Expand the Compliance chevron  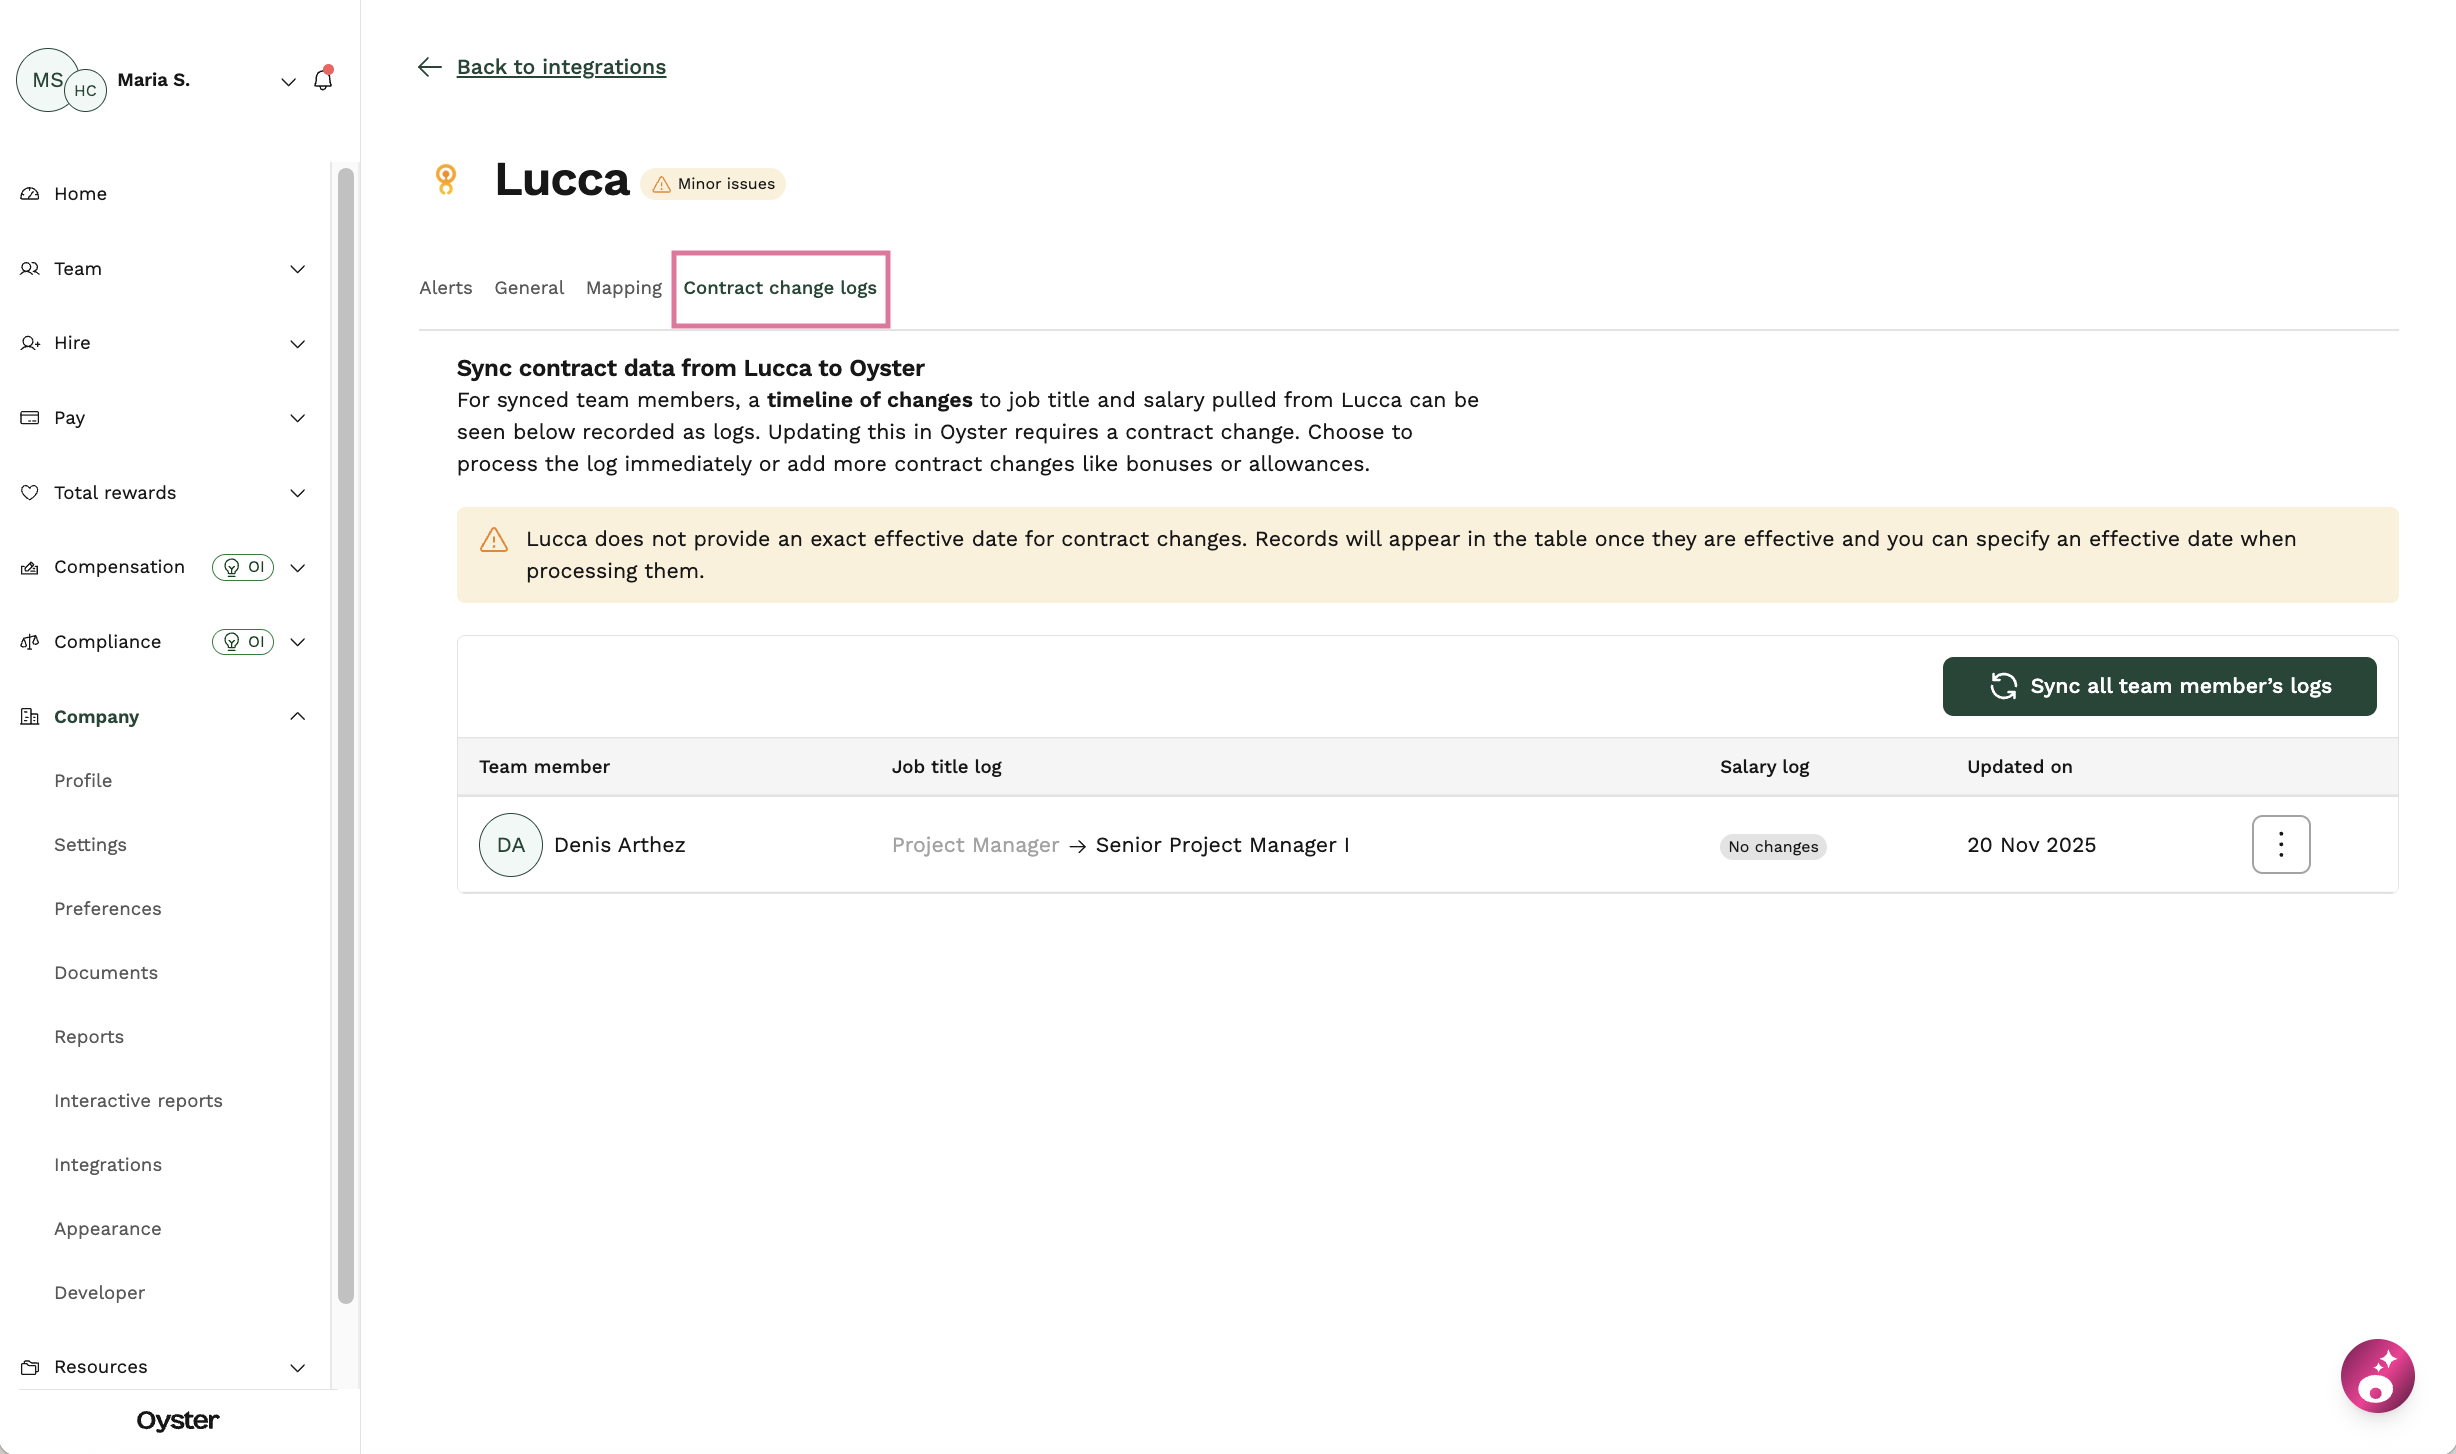[297, 642]
